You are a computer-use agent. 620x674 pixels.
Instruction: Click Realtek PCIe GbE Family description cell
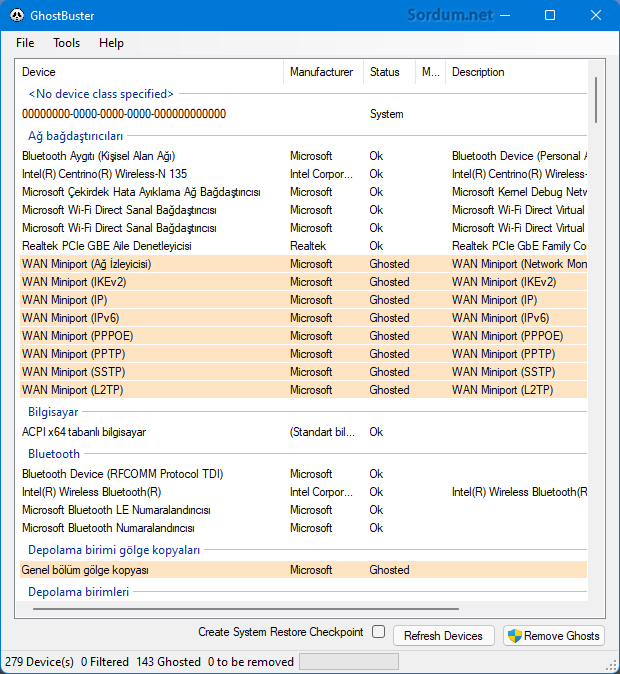point(519,246)
